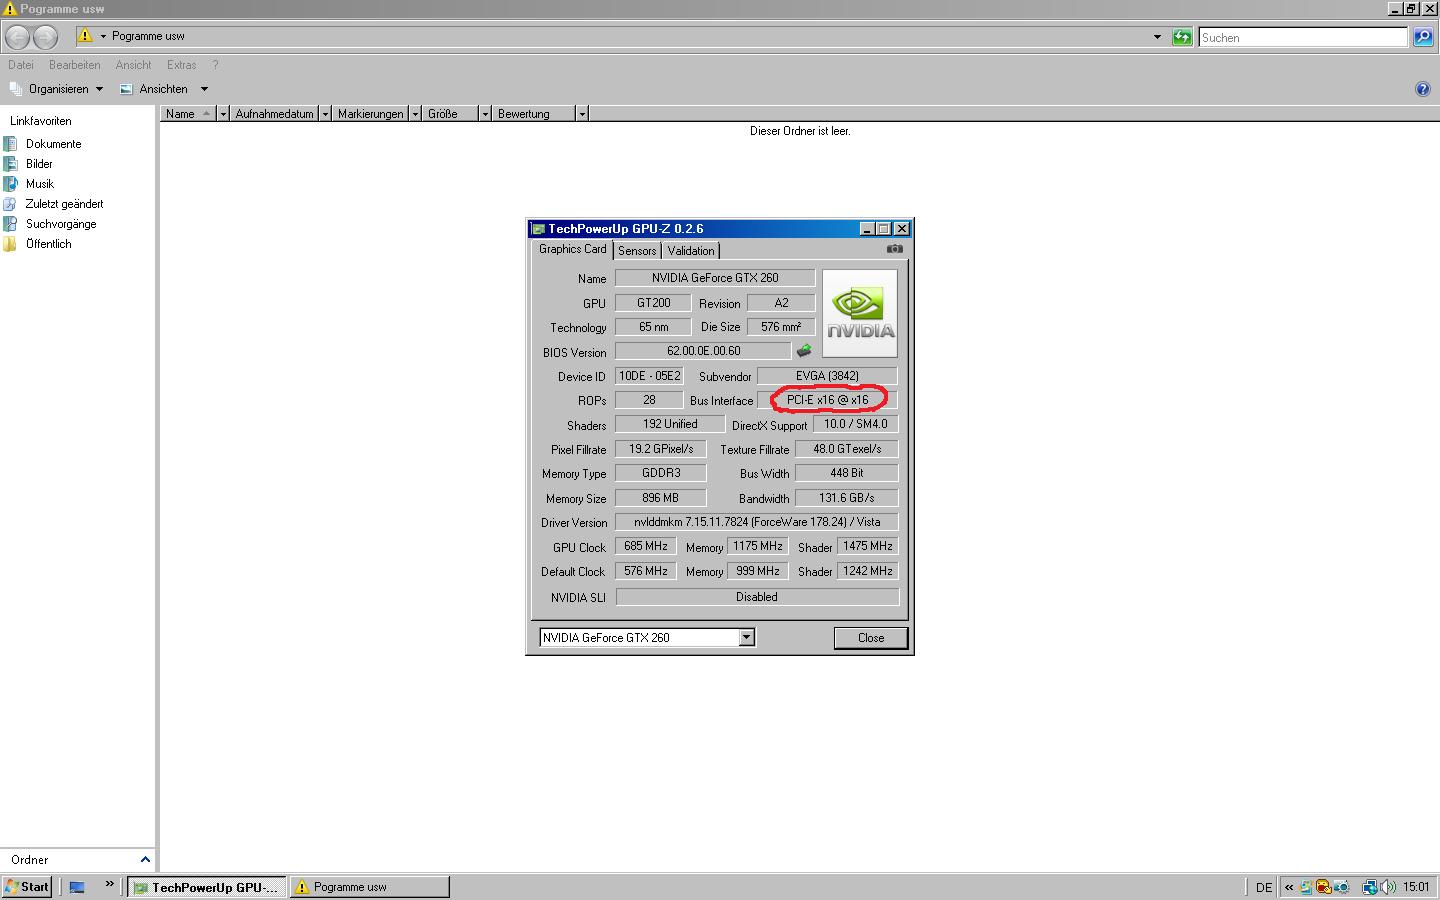The width and height of the screenshot is (1440, 900).
Task: Click the Driver Version value field
Action: [x=756, y=522]
